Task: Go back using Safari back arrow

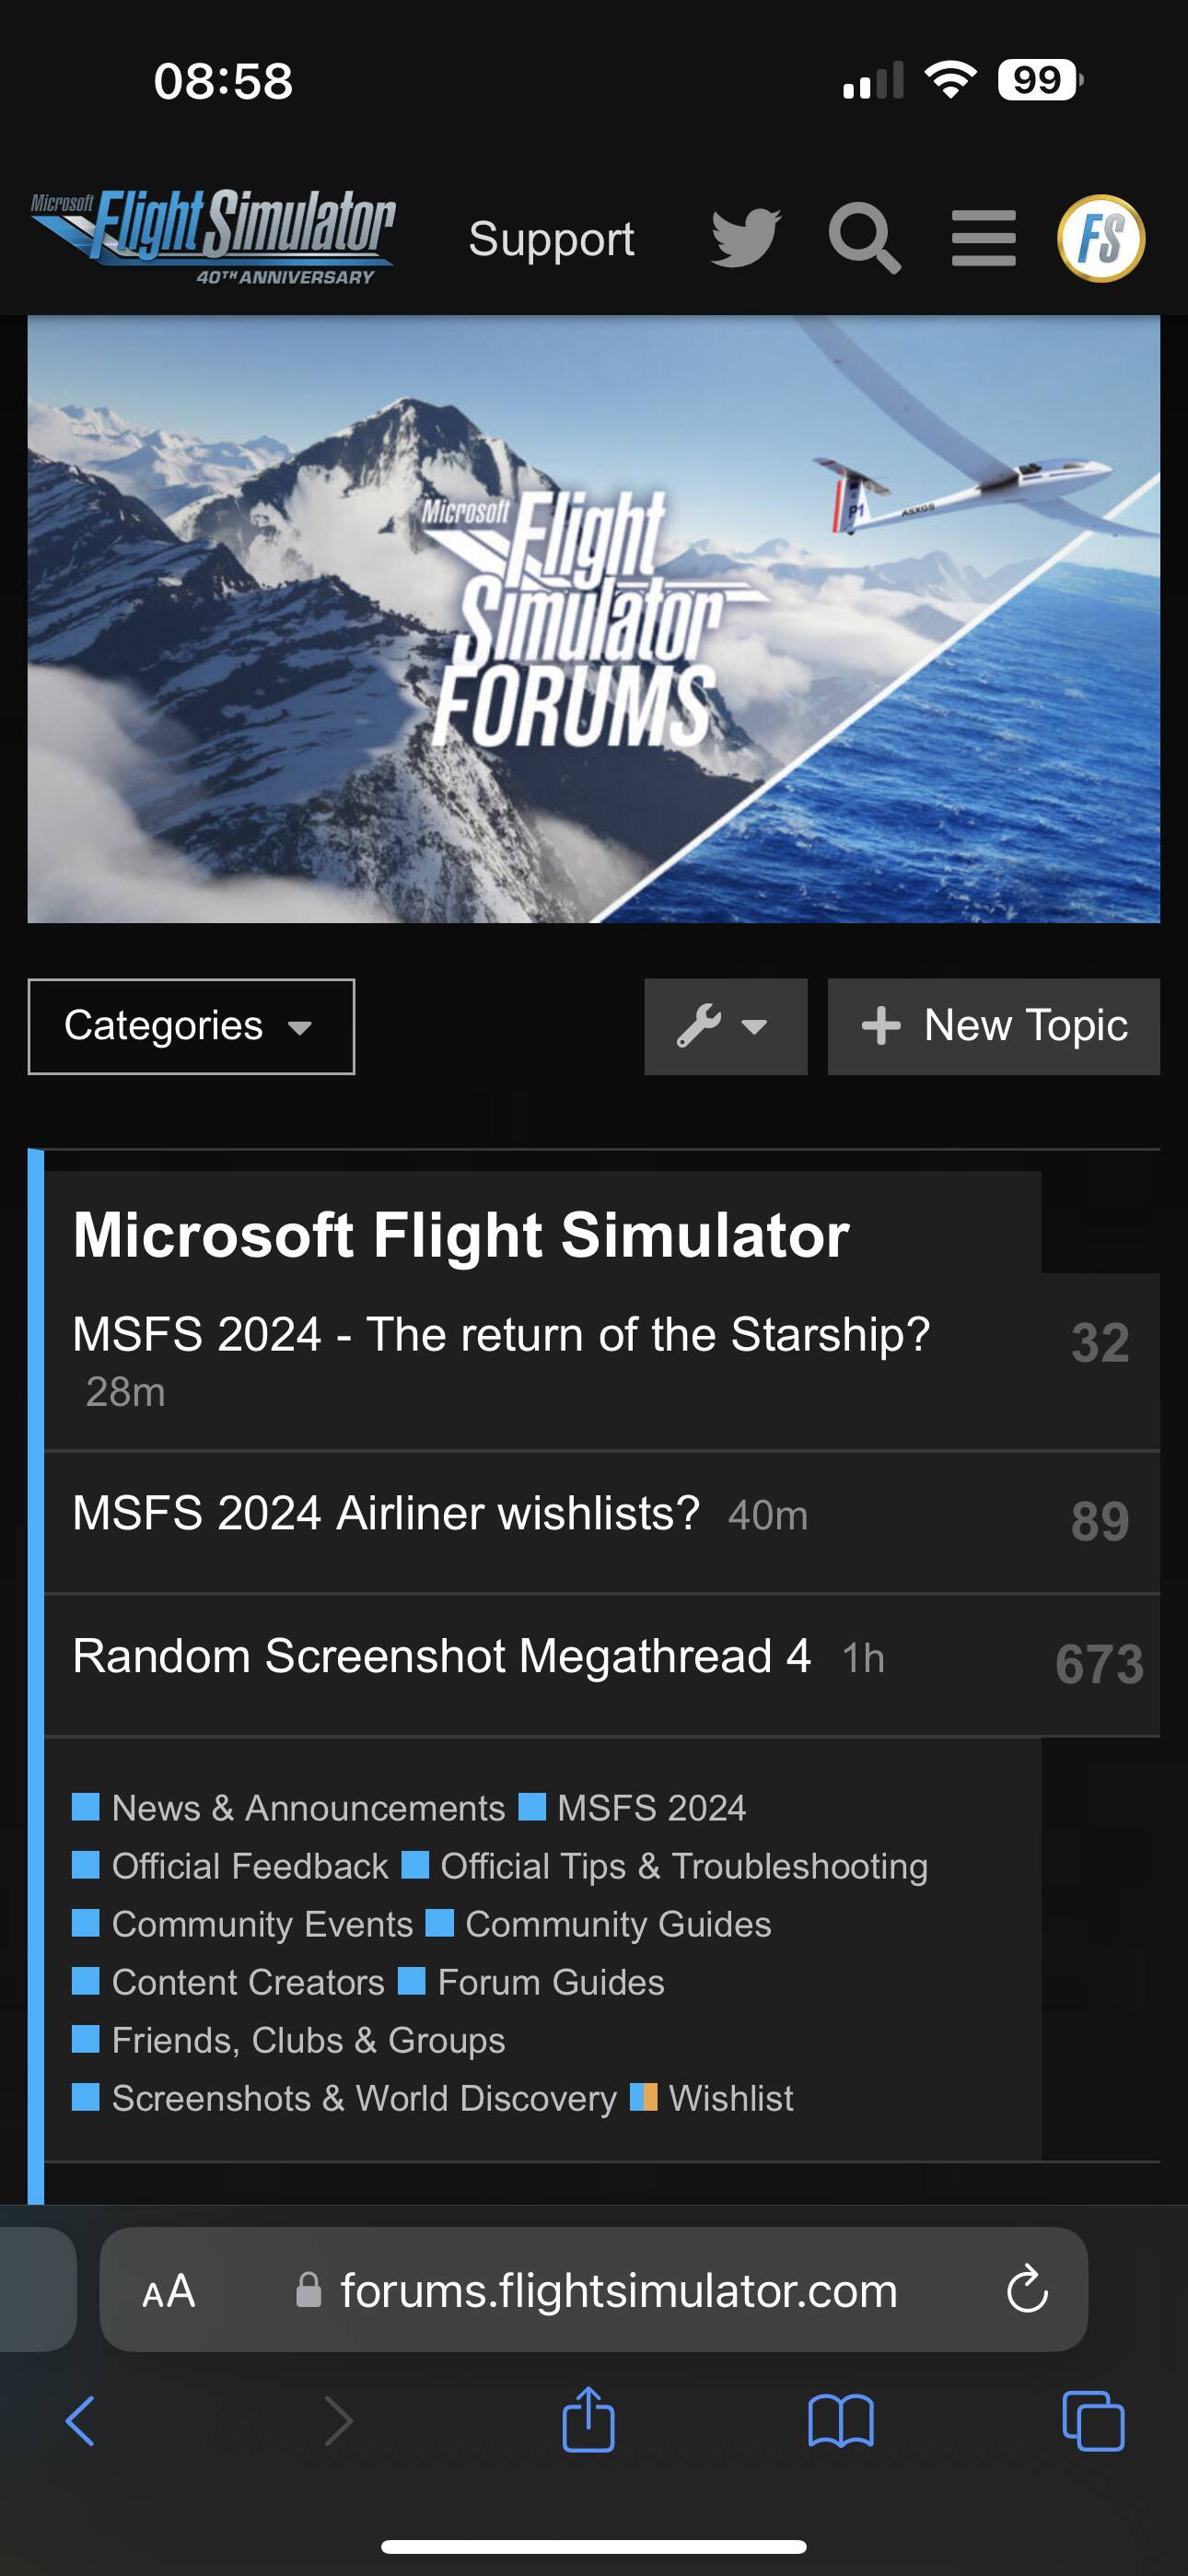Action: tap(80, 2420)
